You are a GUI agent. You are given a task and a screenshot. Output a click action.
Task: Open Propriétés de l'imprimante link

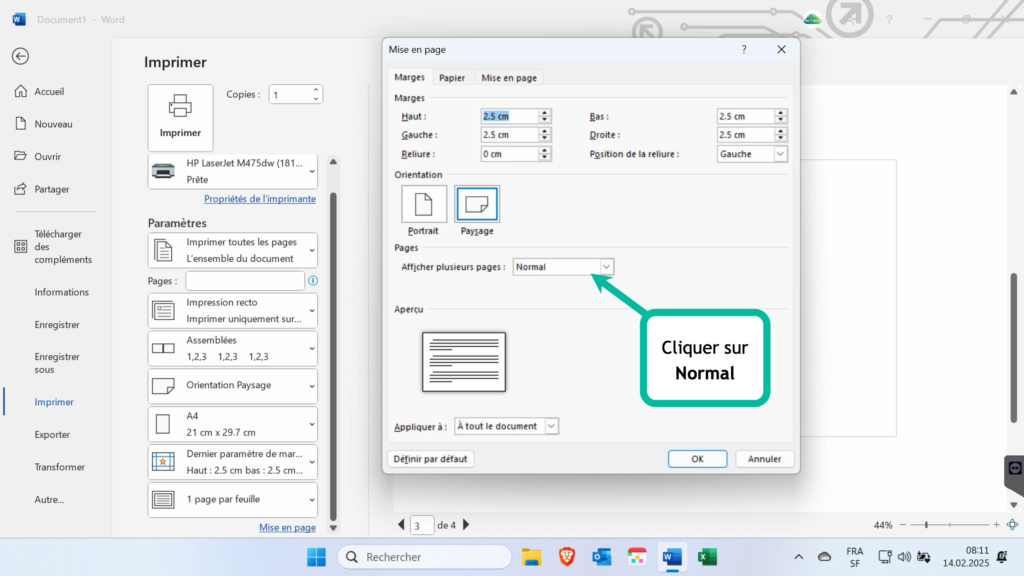[260, 199]
